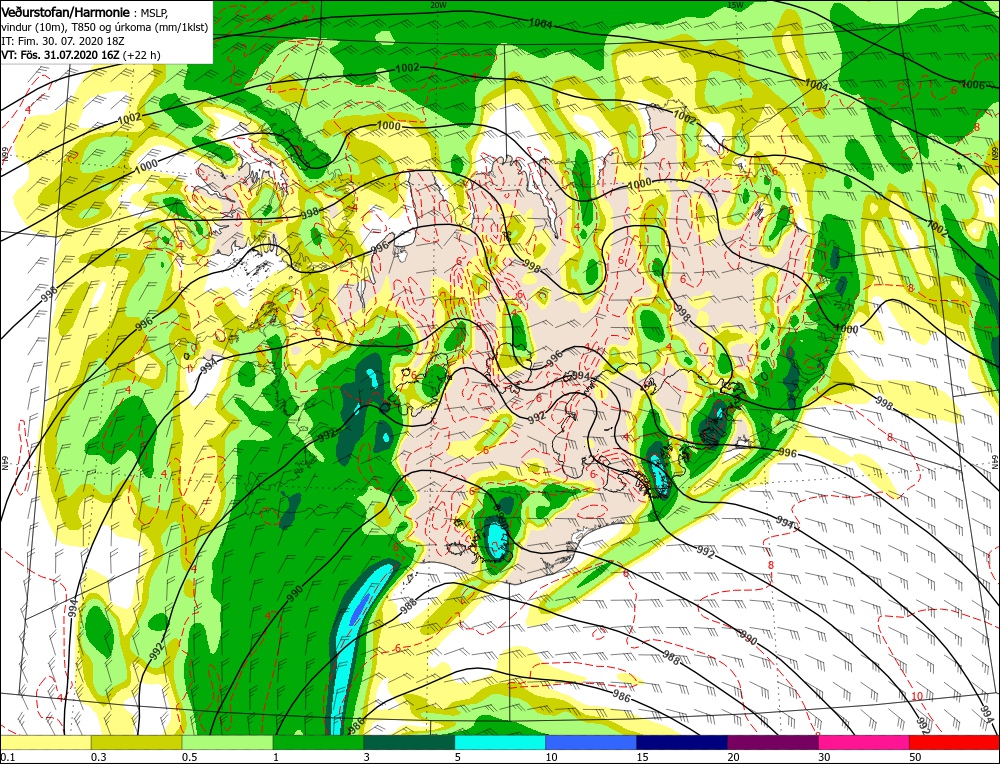Select the red 50+ legend swatch
This screenshot has height=764, width=1000.
(x=954, y=742)
